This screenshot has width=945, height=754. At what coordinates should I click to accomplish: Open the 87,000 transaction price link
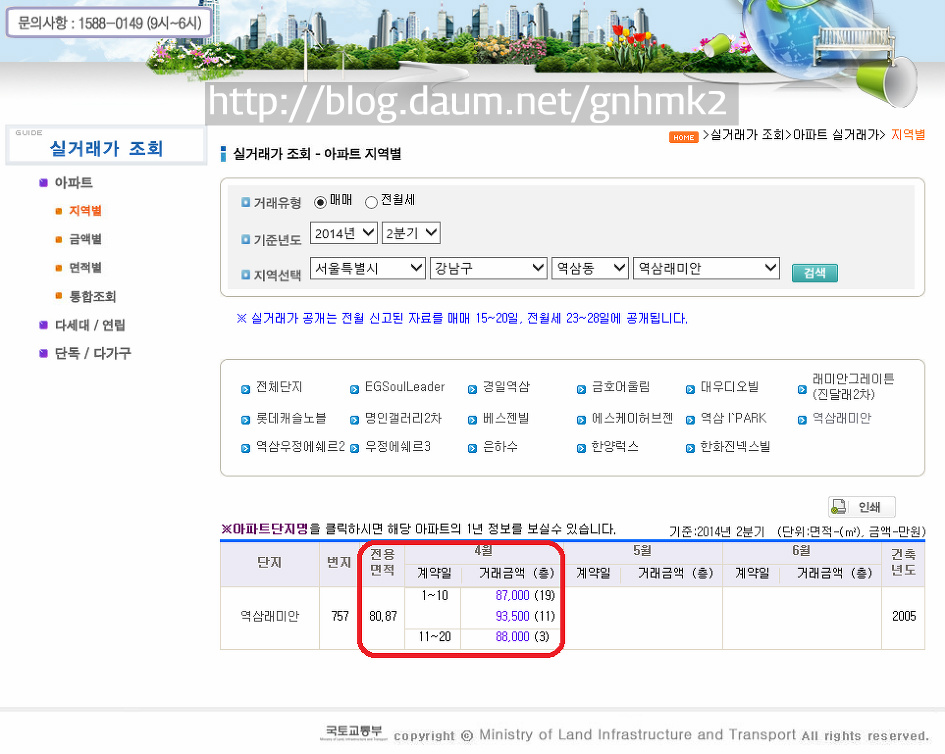pos(512,595)
